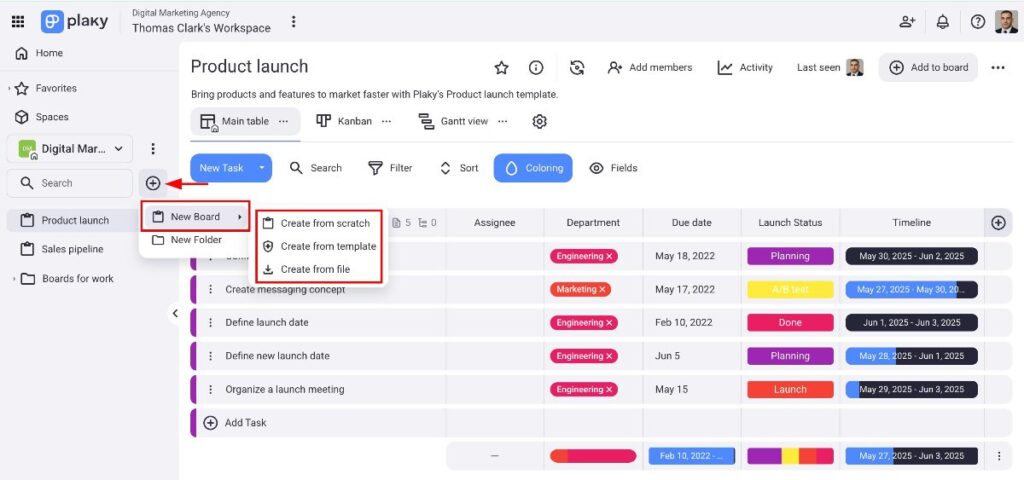Click the Department column header
Image resolution: width=1024 pixels, height=480 pixels.
pyautogui.click(x=593, y=223)
